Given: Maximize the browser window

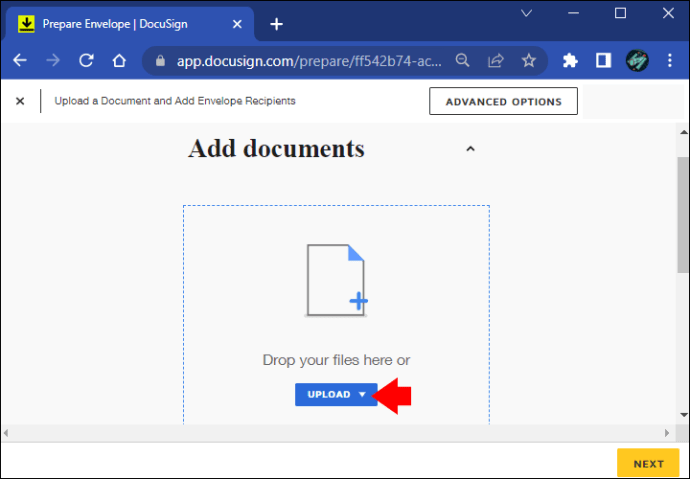Looking at the screenshot, I should tap(620, 13).
